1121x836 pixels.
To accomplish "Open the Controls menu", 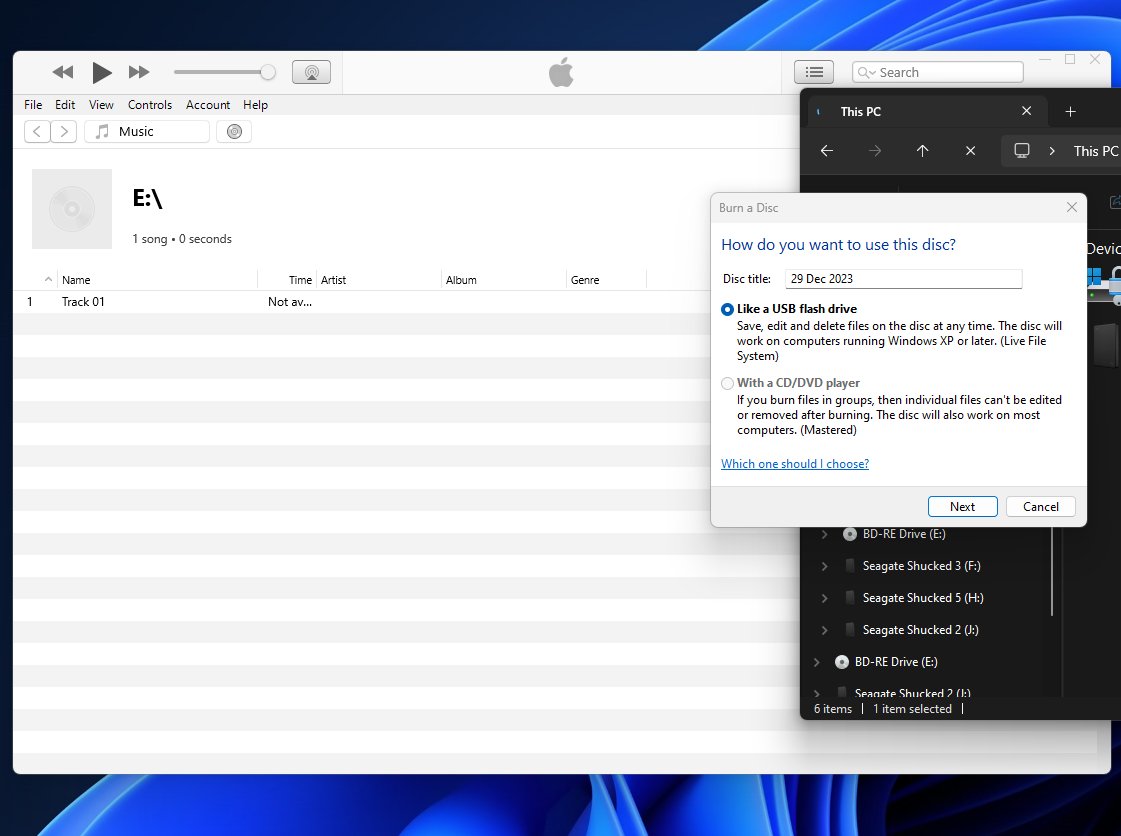I will [150, 105].
